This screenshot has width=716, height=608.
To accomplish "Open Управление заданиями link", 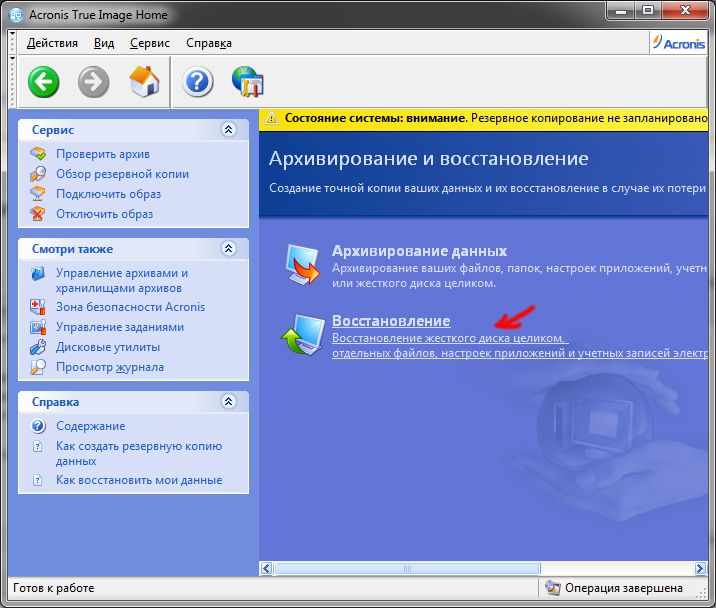I will tap(120, 327).
